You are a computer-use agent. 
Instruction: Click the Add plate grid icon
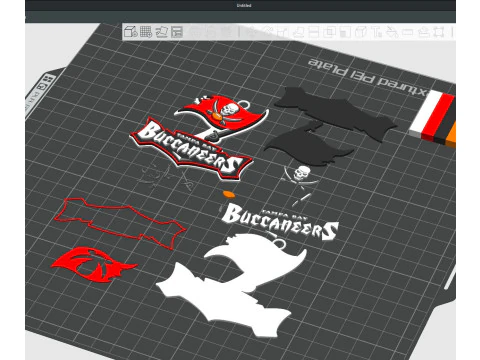point(146,32)
